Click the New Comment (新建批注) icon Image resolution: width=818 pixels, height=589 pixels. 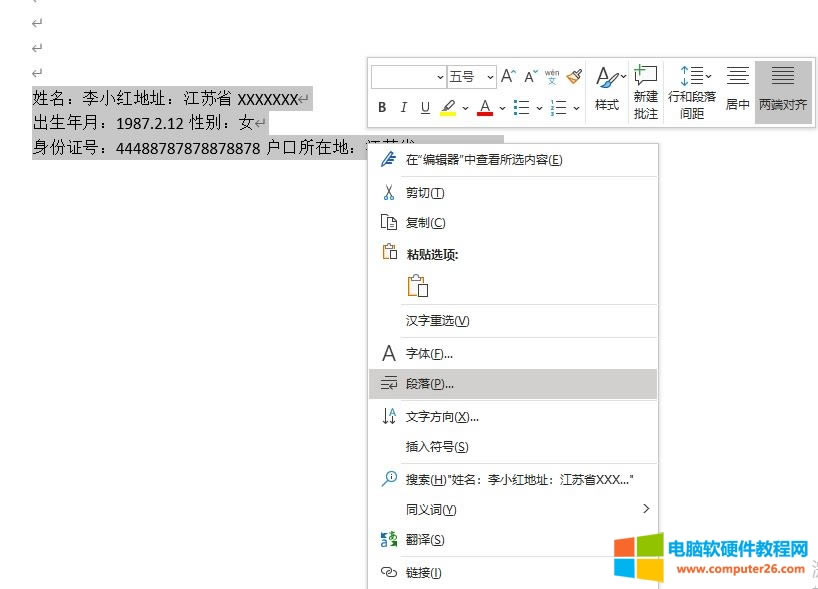click(646, 91)
